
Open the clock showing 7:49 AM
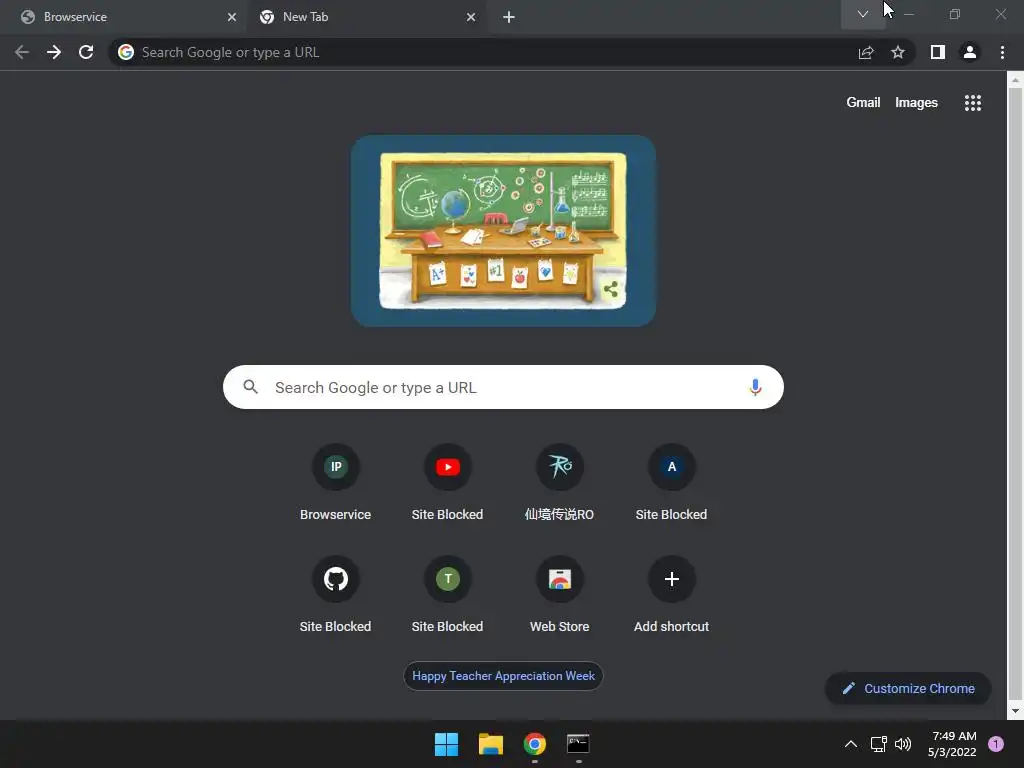click(952, 744)
